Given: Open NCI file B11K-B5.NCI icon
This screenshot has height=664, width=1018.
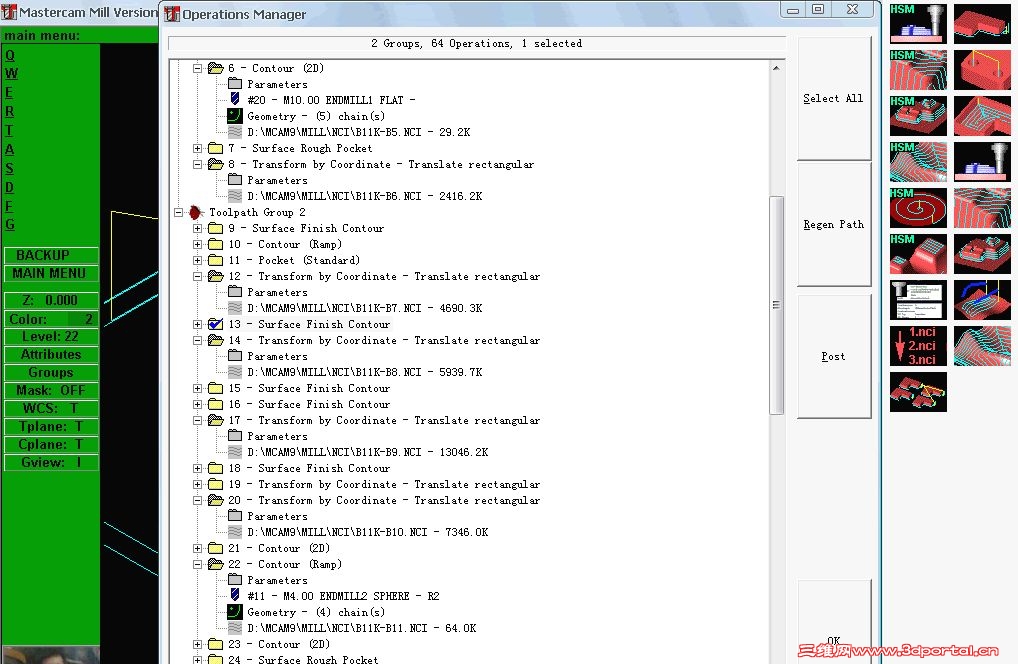Looking at the screenshot, I should (235, 132).
